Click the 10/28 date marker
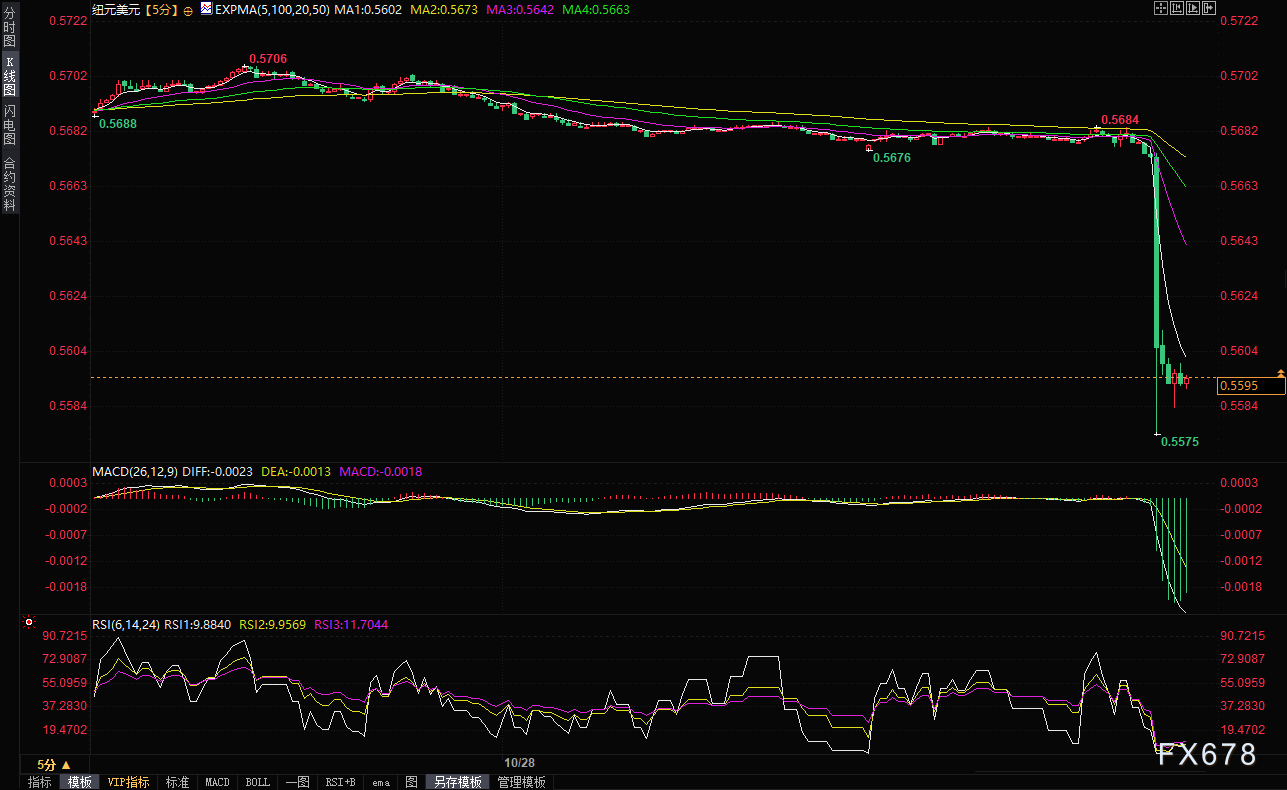The height and width of the screenshot is (790, 1287). (520, 763)
